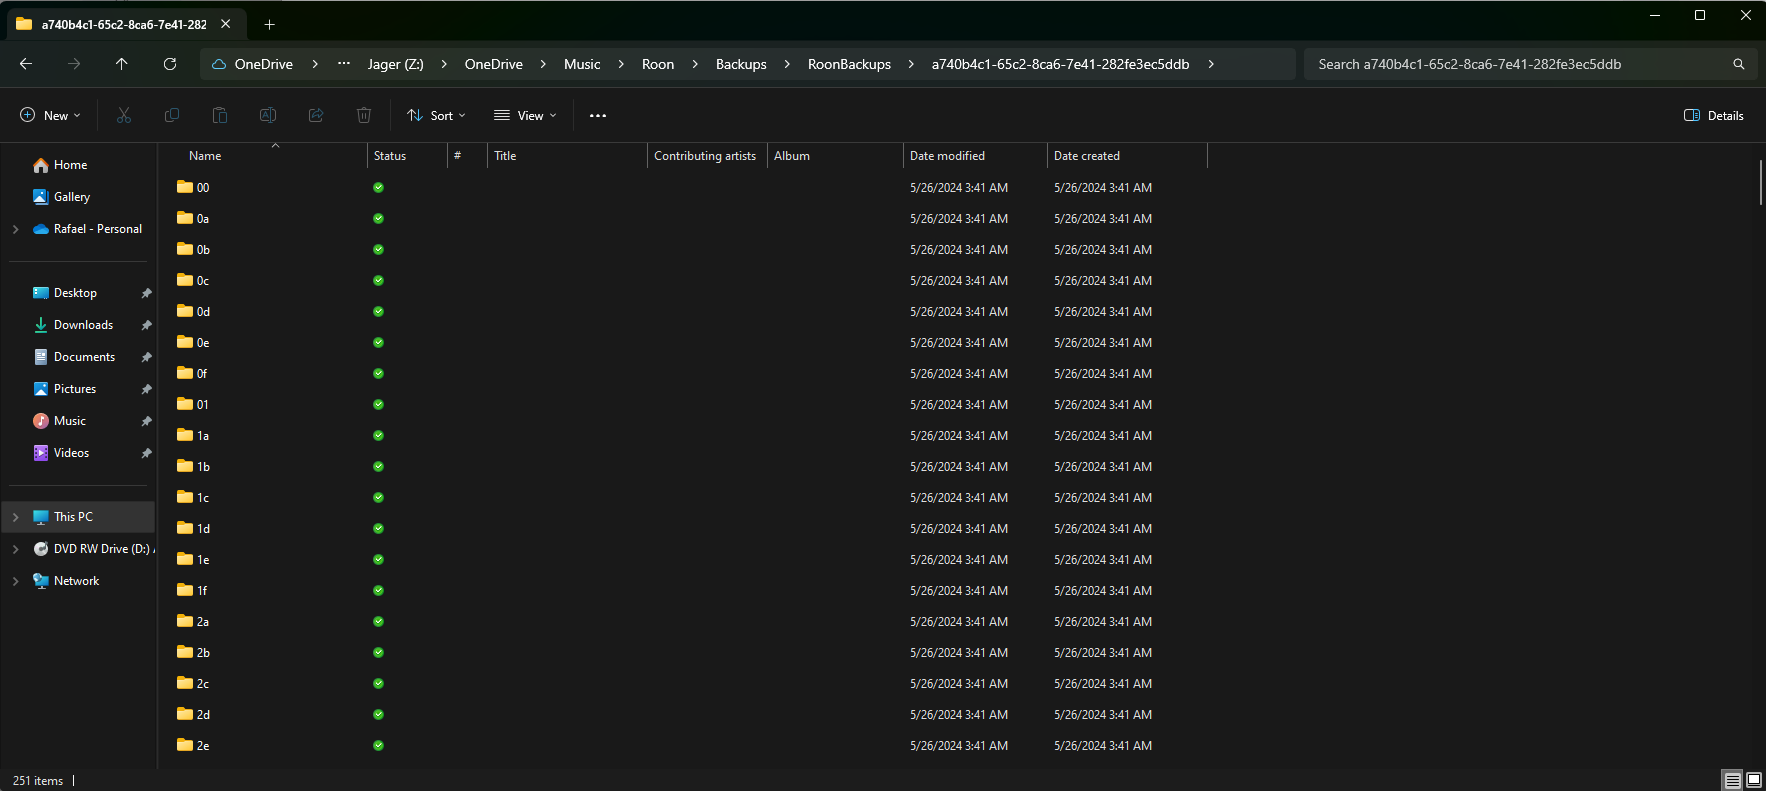Open Gallery in the sidebar
This screenshot has width=1766, height=791.
click(72, 197)
